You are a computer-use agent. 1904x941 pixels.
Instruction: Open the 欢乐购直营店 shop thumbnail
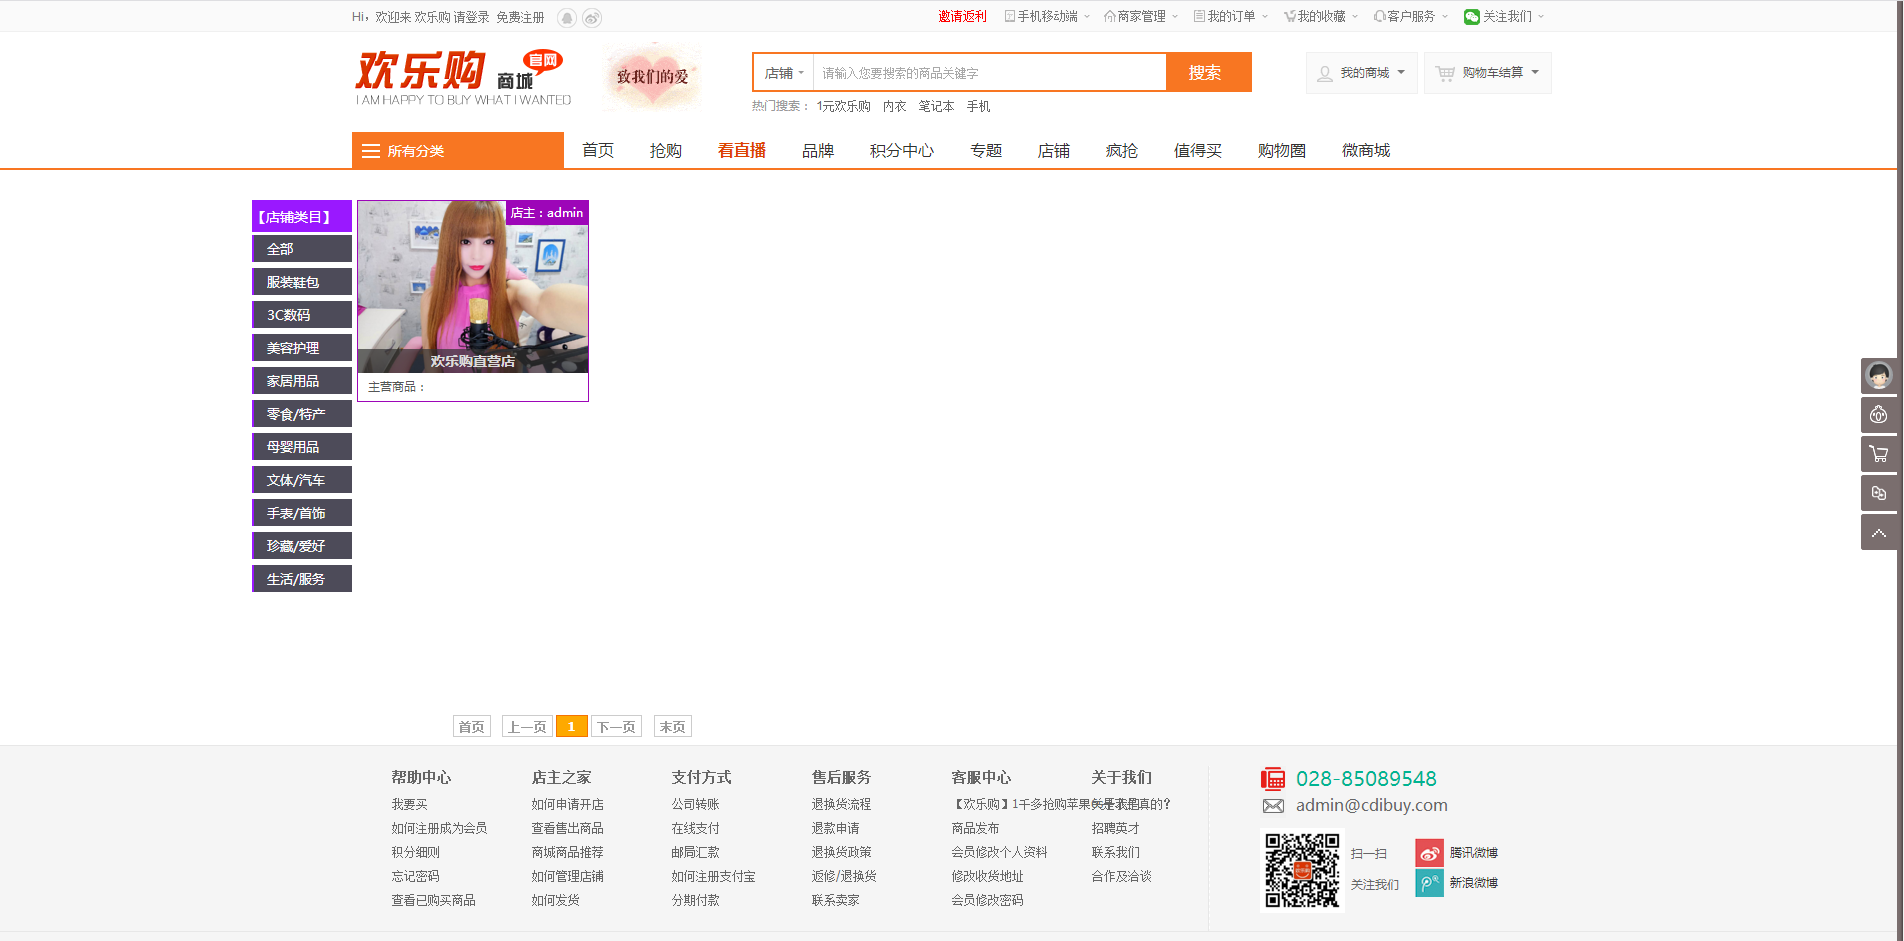[473, 287]
